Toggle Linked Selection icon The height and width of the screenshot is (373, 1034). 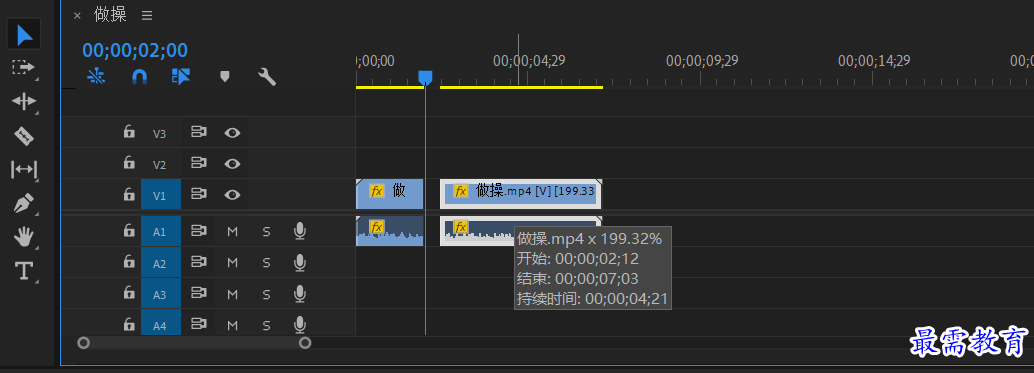coord(181,76)
